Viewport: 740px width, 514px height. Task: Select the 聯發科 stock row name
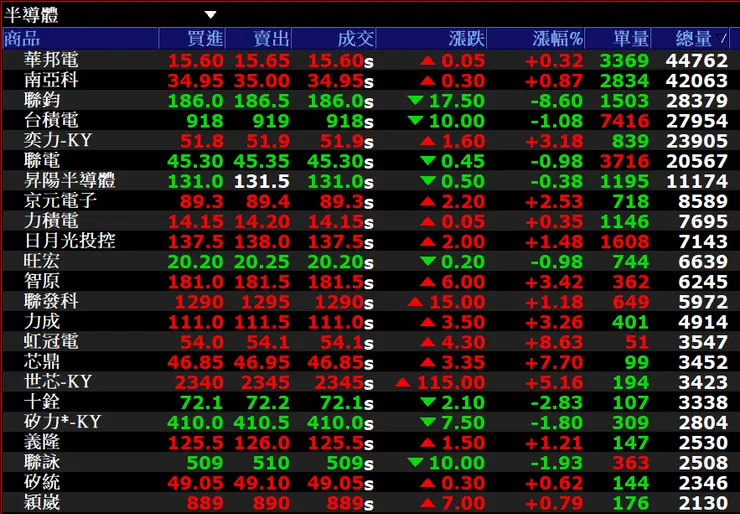click(x=51, y=301)
